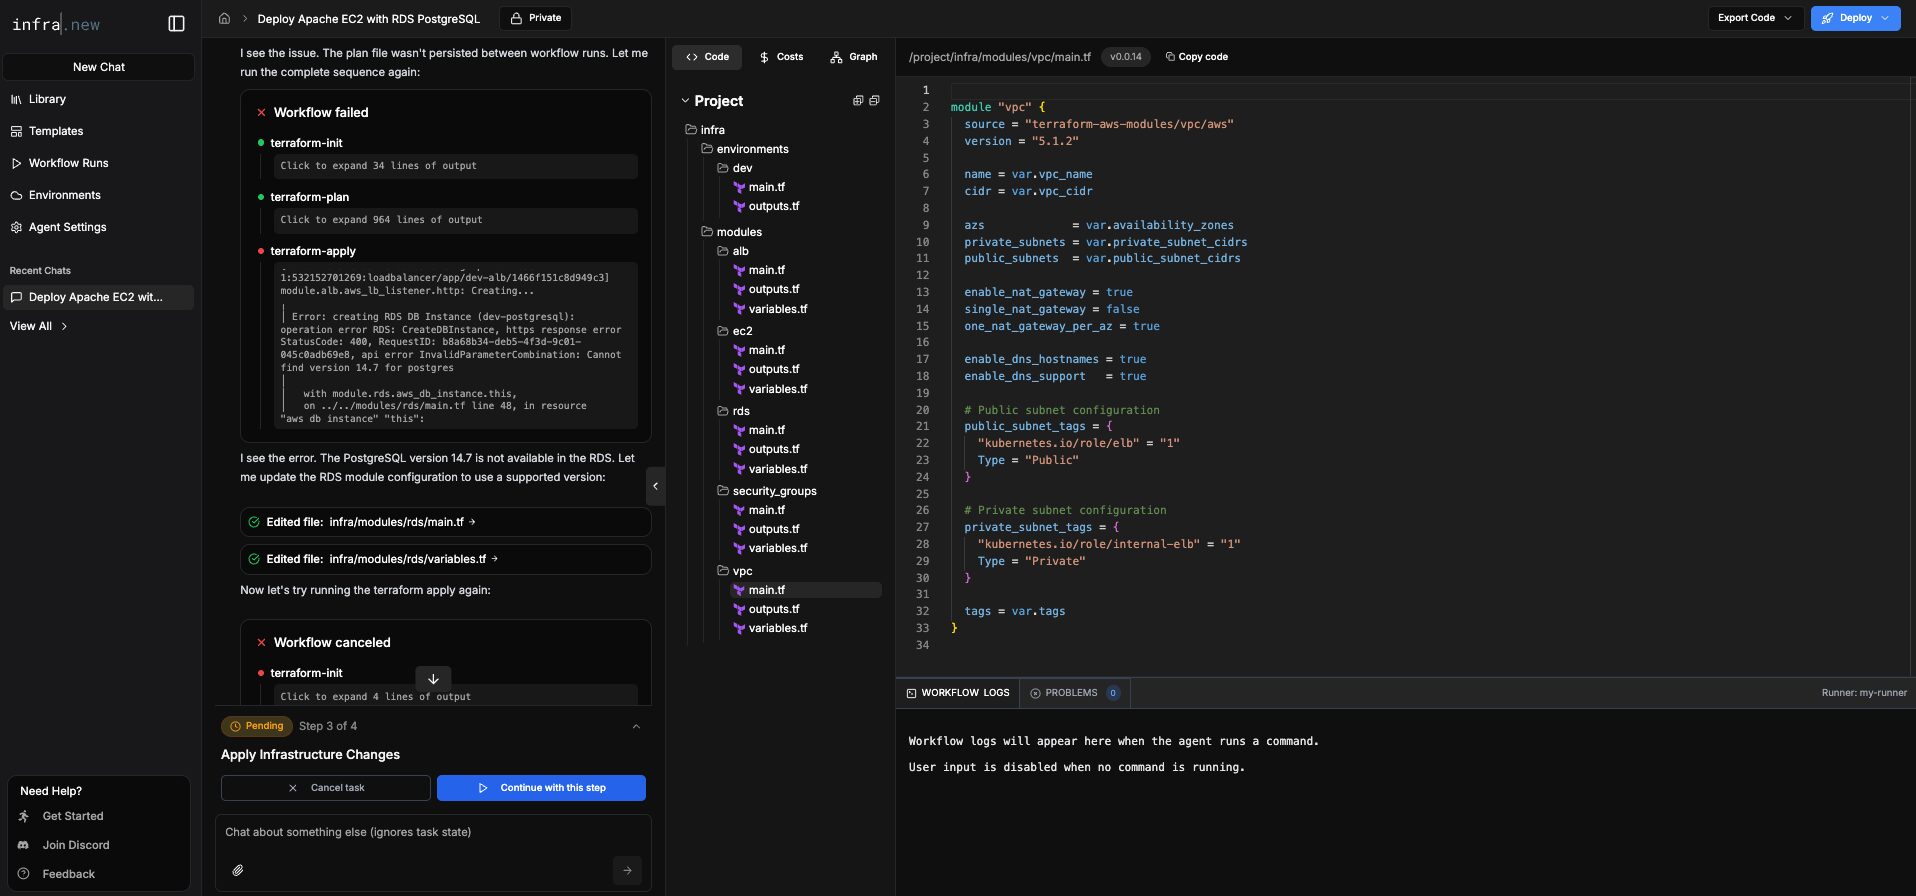
Task: Click version badge v0.0.14
Action: (x=1126, y=57)
